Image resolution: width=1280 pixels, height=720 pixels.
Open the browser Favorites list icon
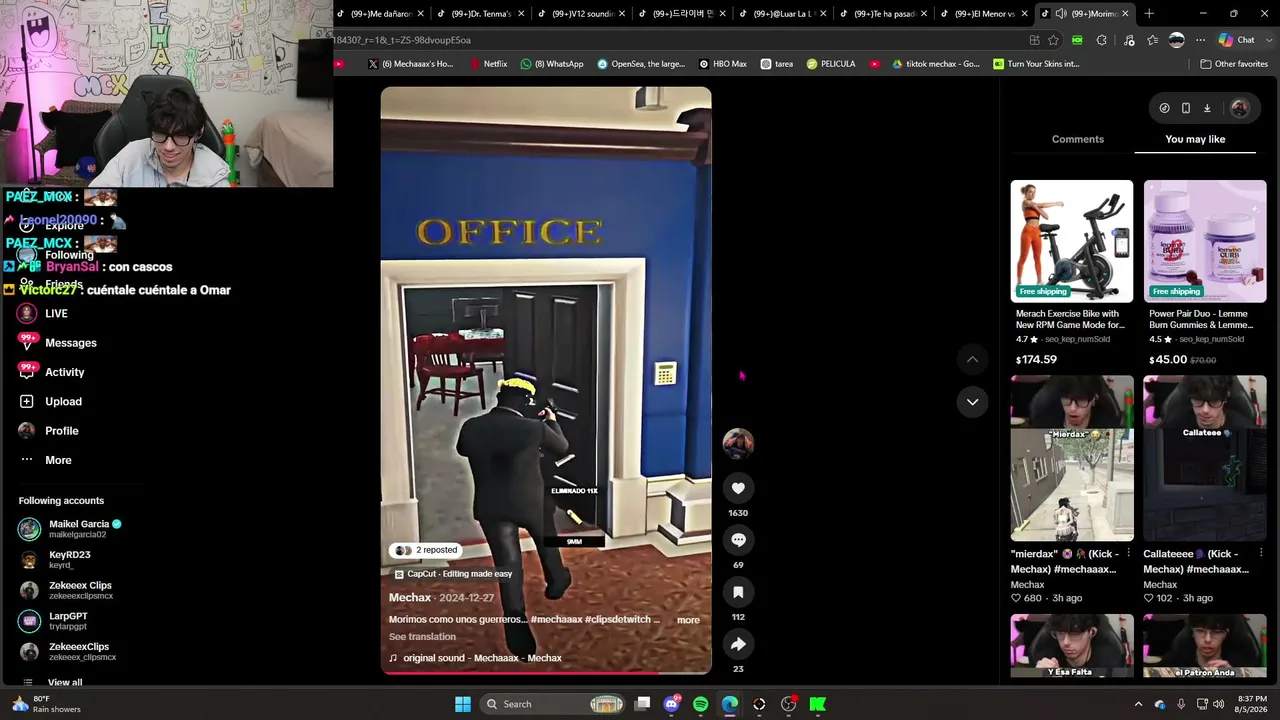click(1153, 40)
